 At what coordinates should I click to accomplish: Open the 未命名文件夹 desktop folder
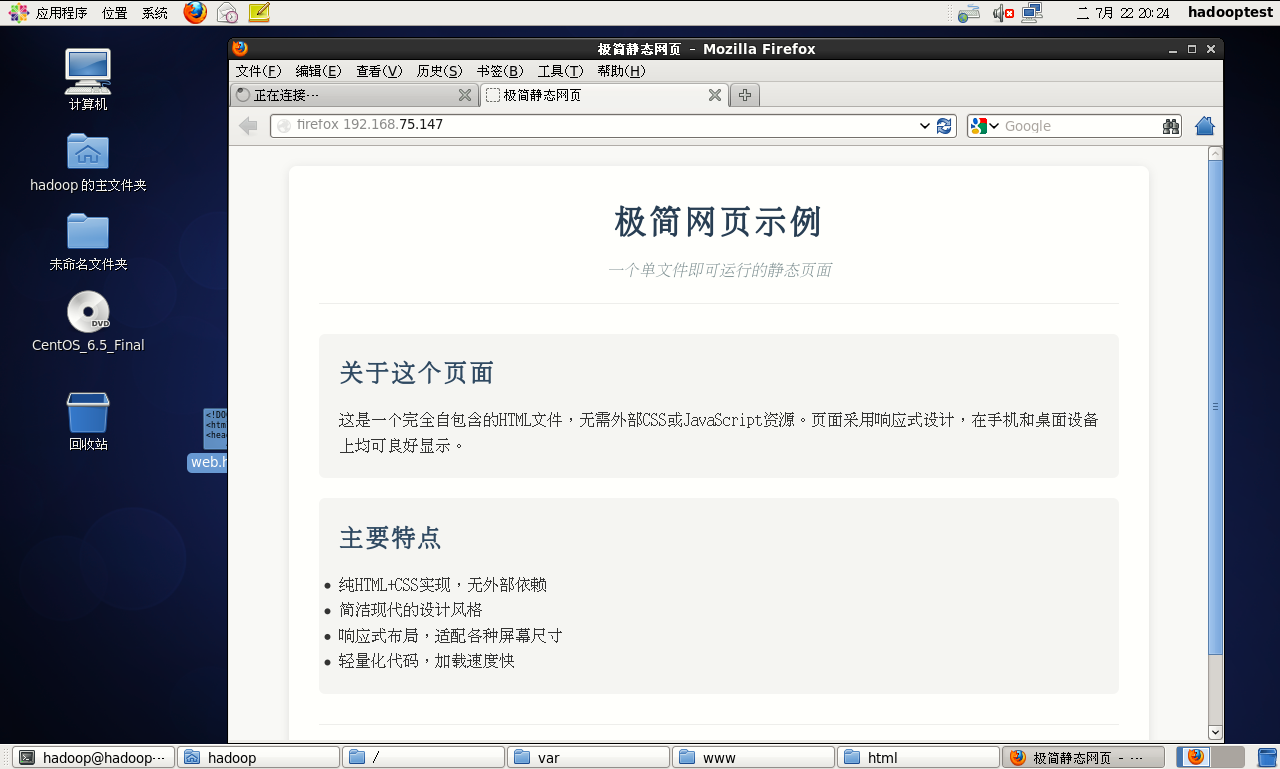pyautogui.click(x=88, y=243)
